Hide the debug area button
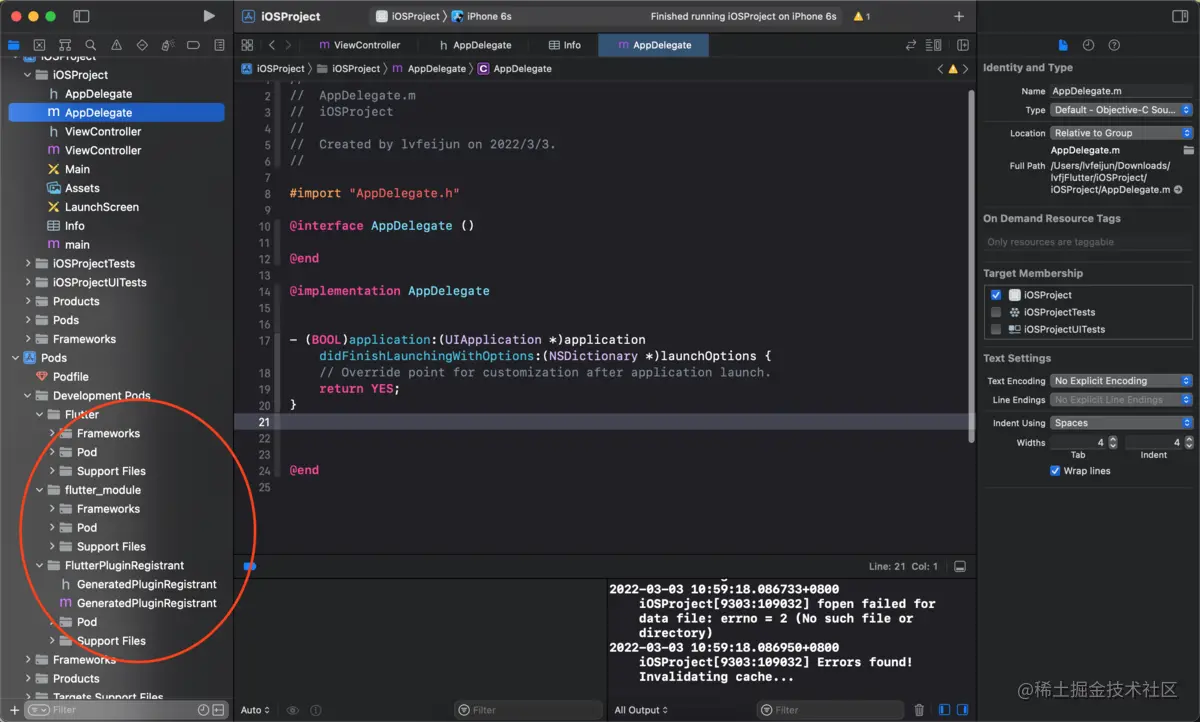Image resolution: width=1200 pixels, height=722 pixels. (x=960, y=566)
